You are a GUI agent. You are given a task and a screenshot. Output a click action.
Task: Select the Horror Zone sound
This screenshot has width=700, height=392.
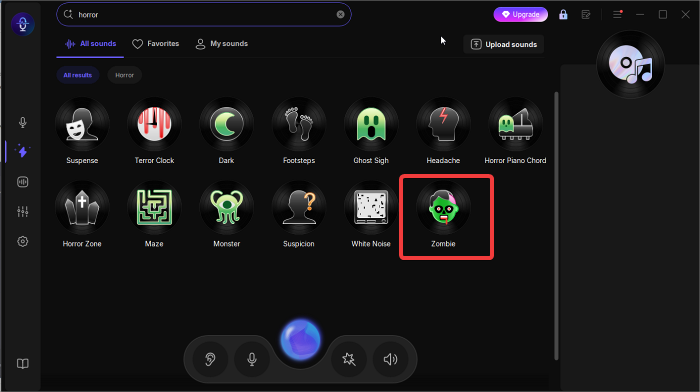(x=82, y=208)
